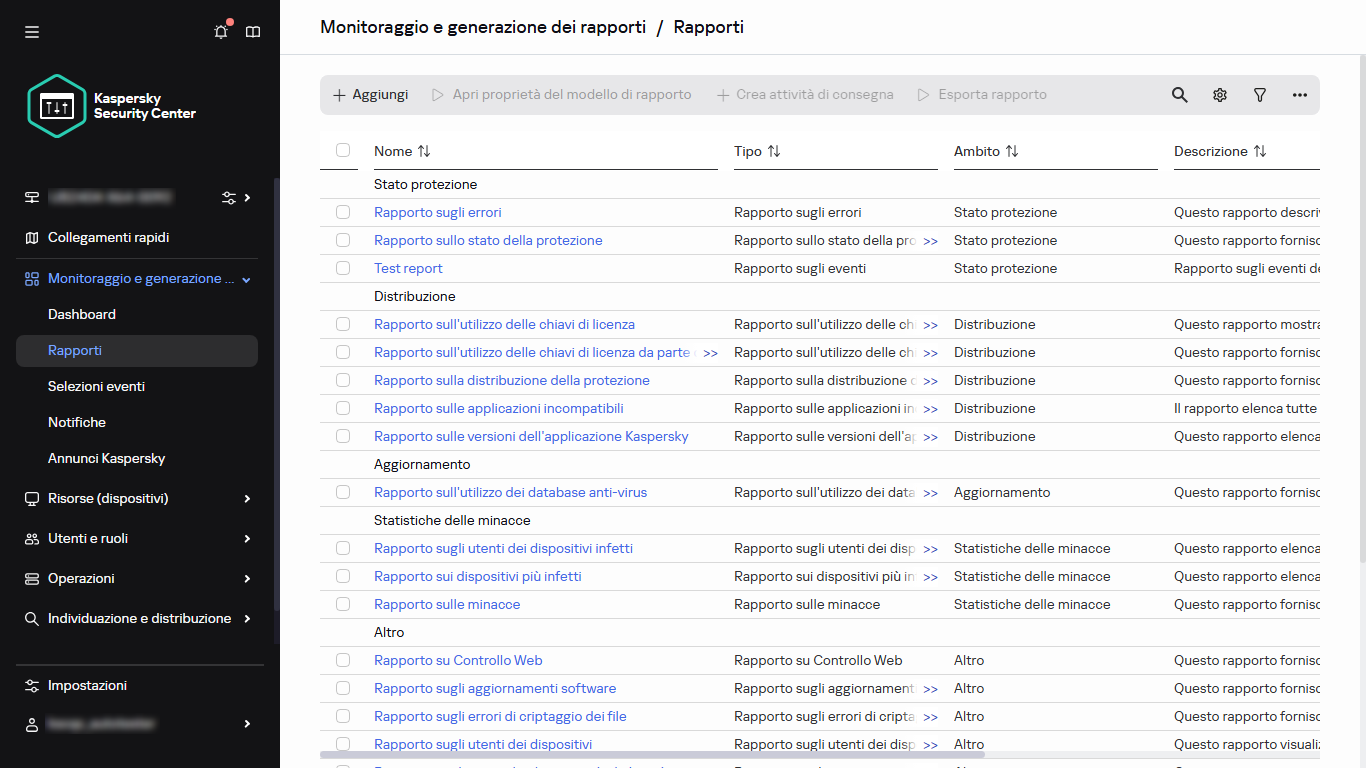Open the notifications bell icon
This screenshot has height=768, width=1366.
(x=221, y=32)
